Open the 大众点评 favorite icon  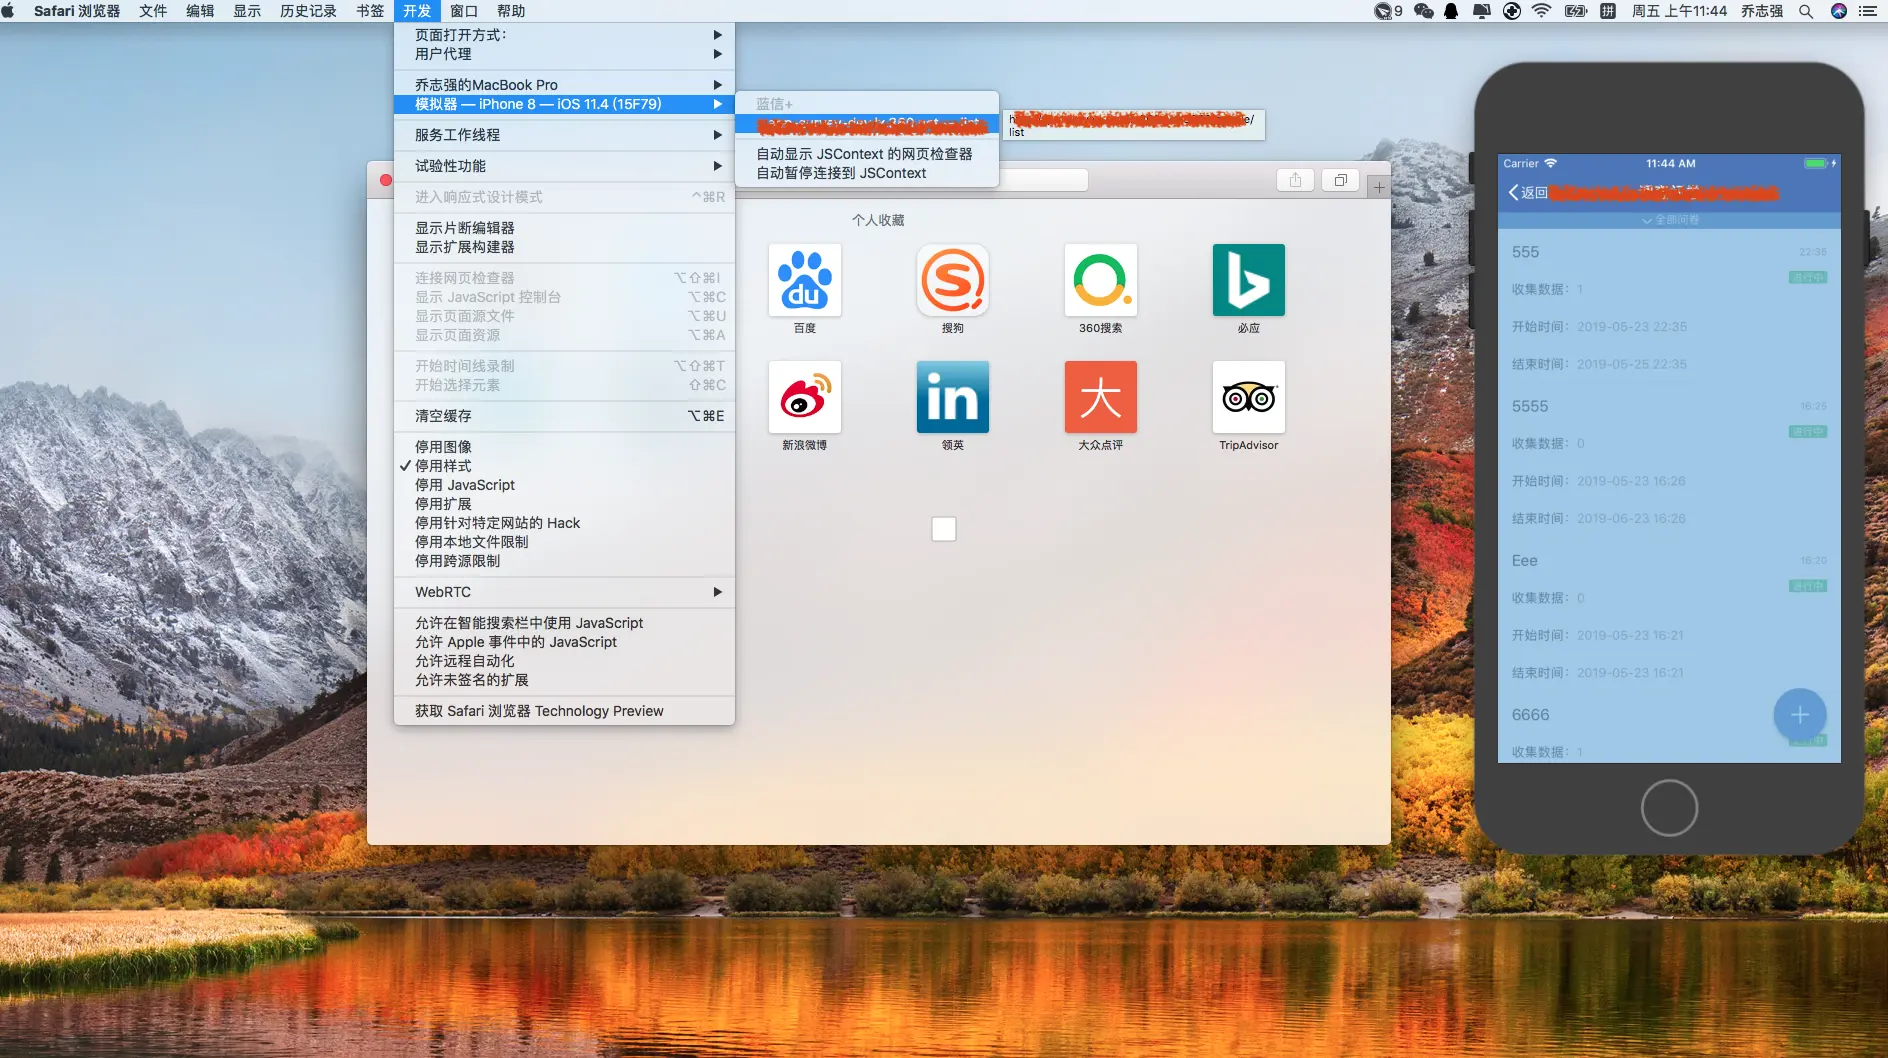tap(1101, 397)
